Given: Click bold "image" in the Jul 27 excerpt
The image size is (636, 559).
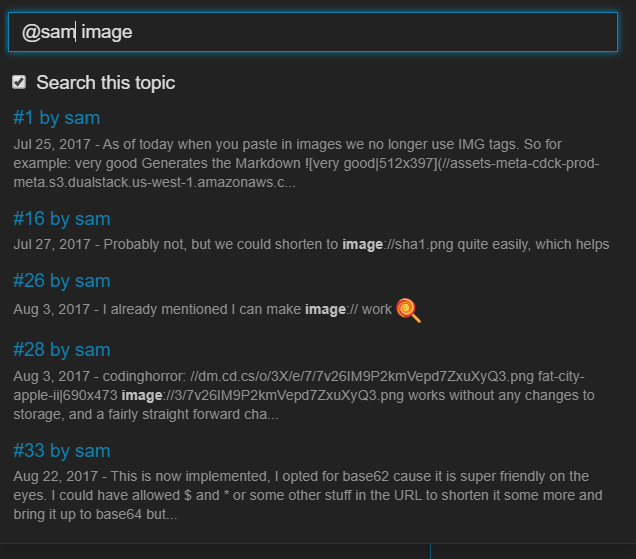Looking at the screenshot, I should (x=362, y=245).
